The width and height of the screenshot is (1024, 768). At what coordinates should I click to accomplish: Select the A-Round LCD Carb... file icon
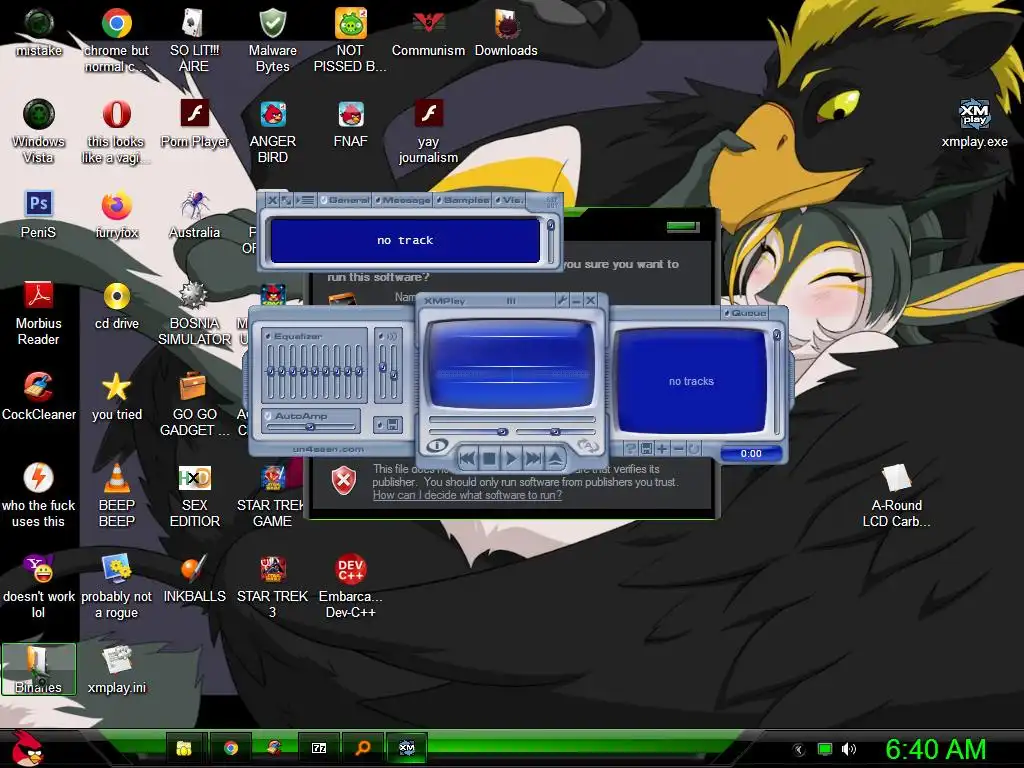(x=896, y=496)
